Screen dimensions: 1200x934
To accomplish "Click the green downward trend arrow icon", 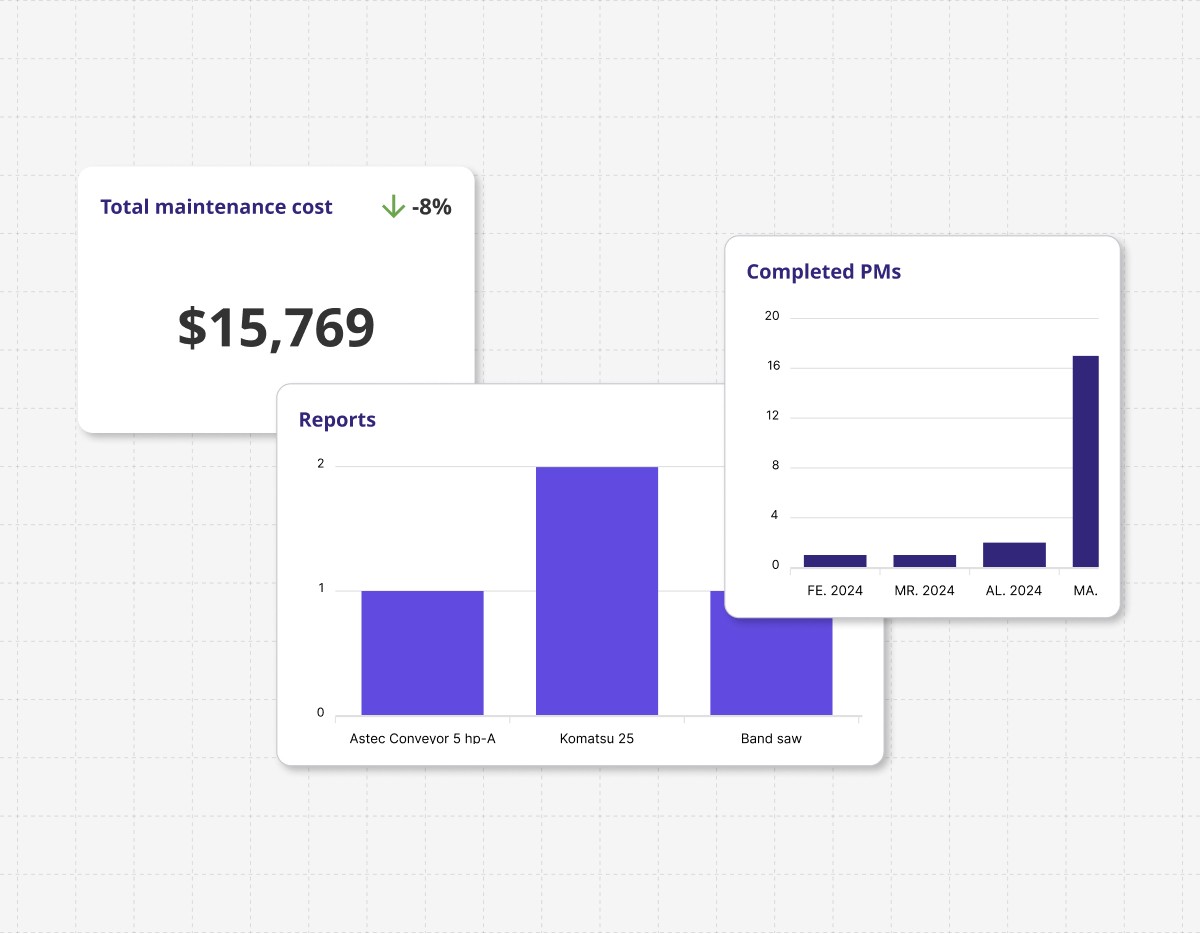I will coord(392,207).
